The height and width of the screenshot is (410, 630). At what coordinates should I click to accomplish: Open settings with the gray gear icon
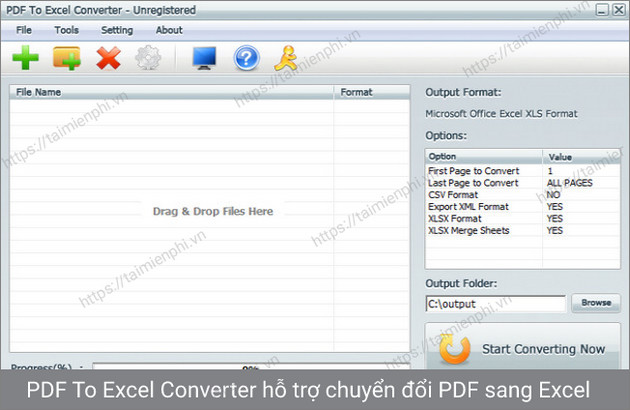[148, 58]
